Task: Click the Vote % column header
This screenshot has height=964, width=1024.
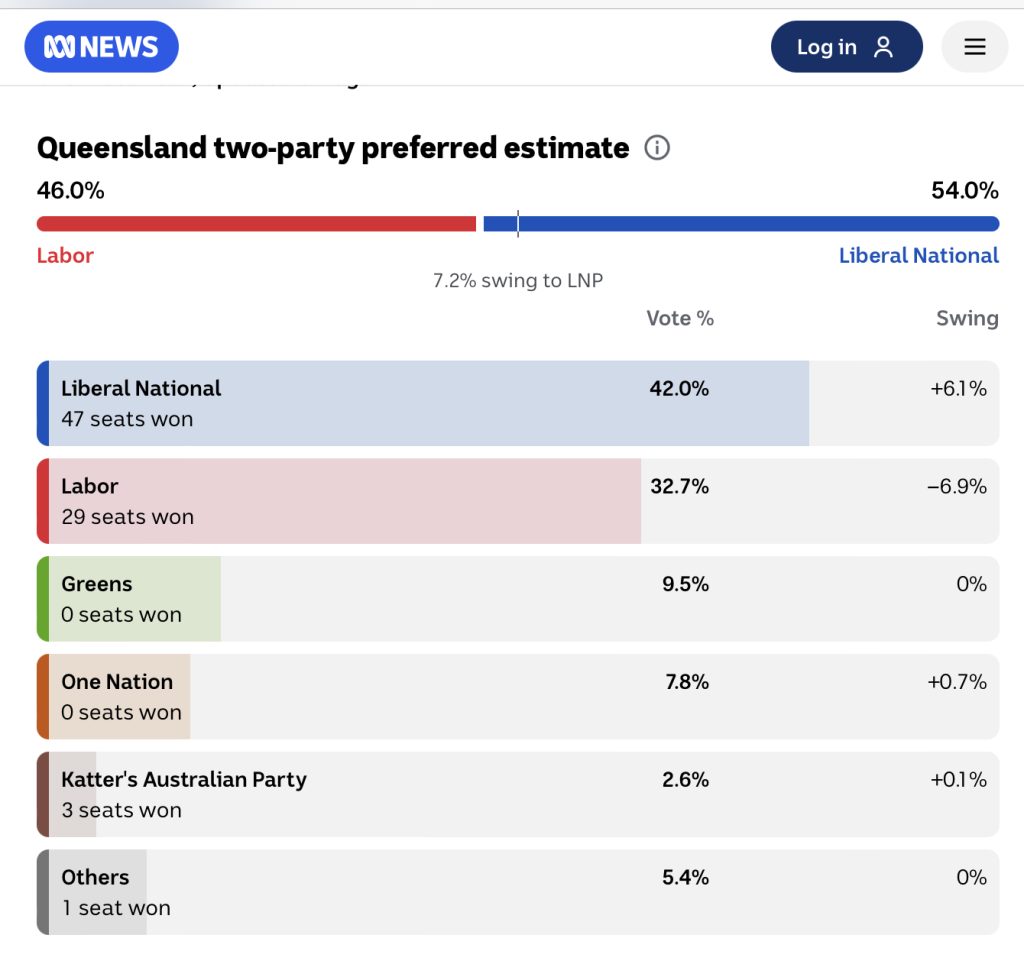Action: pyautogui.click(x=680, y=319)
